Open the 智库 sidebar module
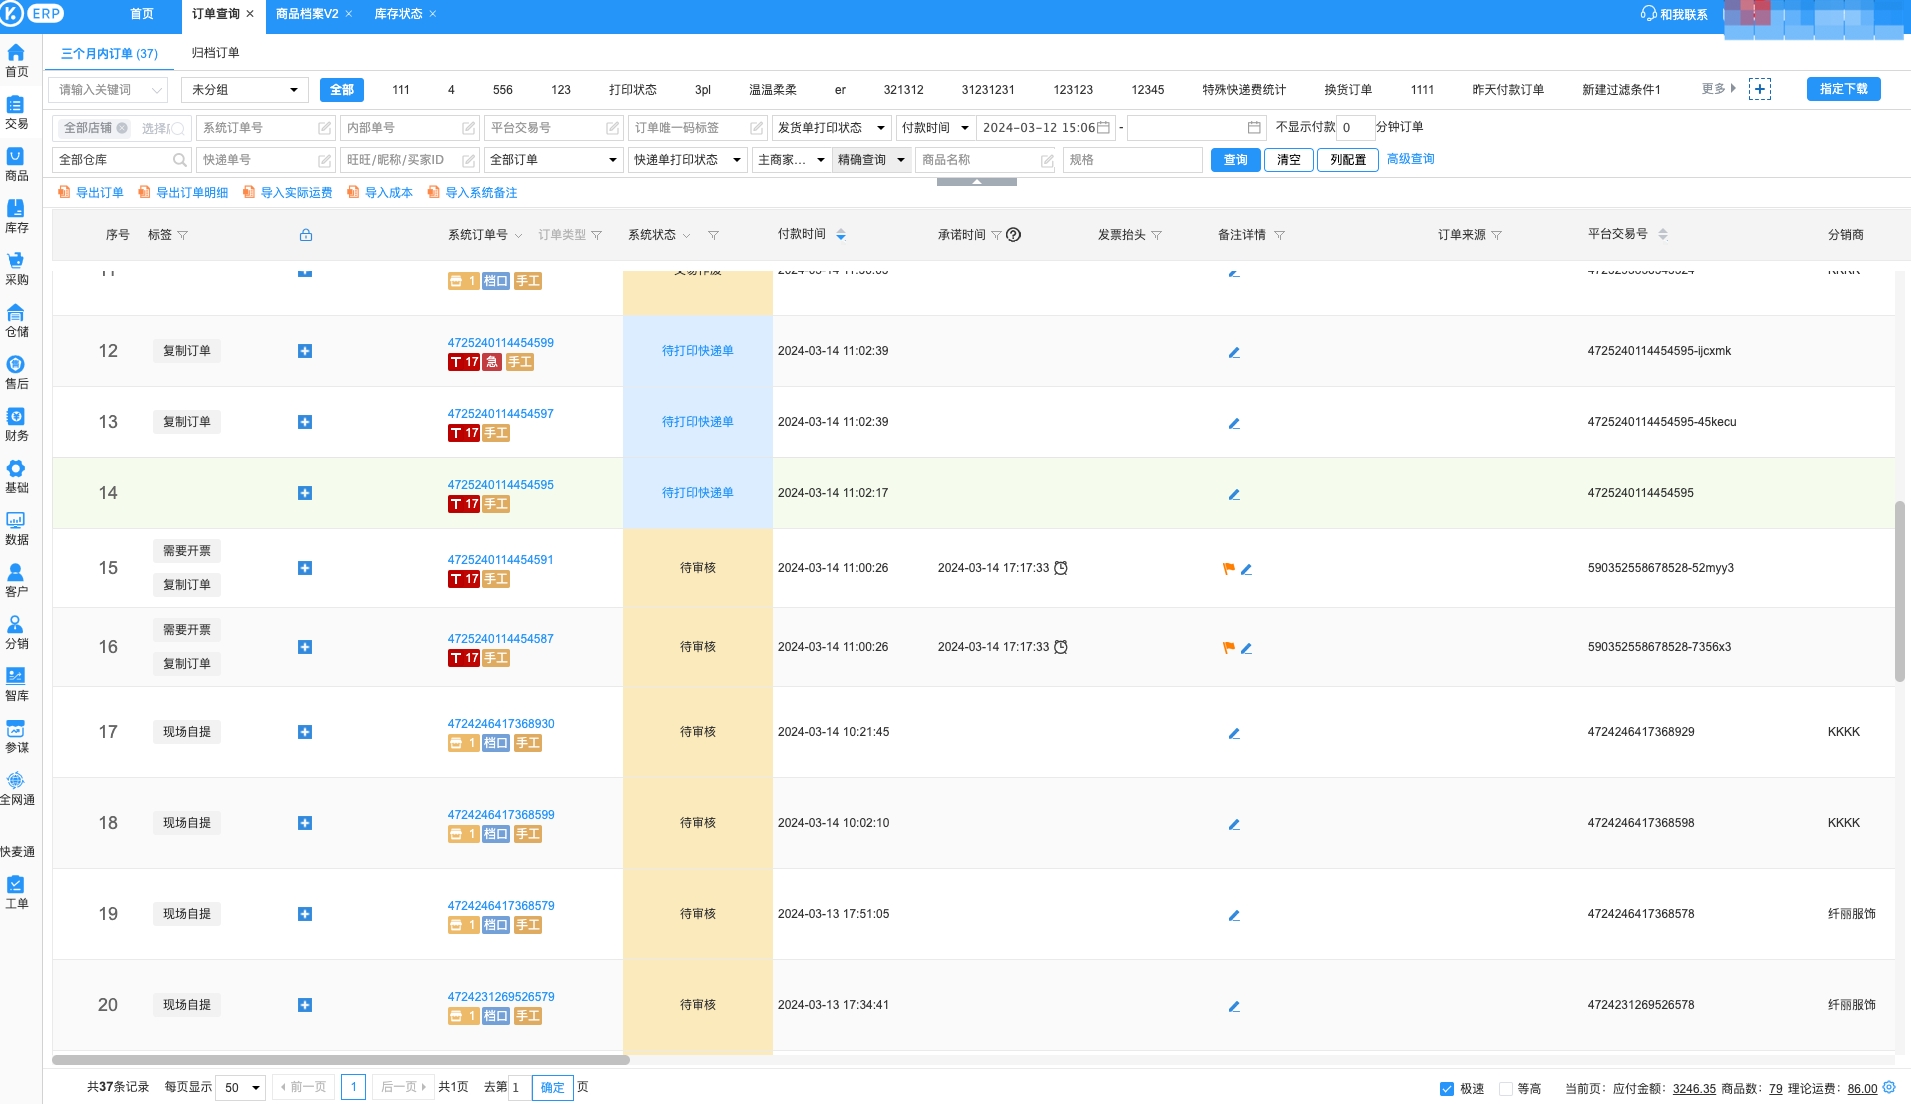Viewport: 1911px width, 1104px height. 16,685
